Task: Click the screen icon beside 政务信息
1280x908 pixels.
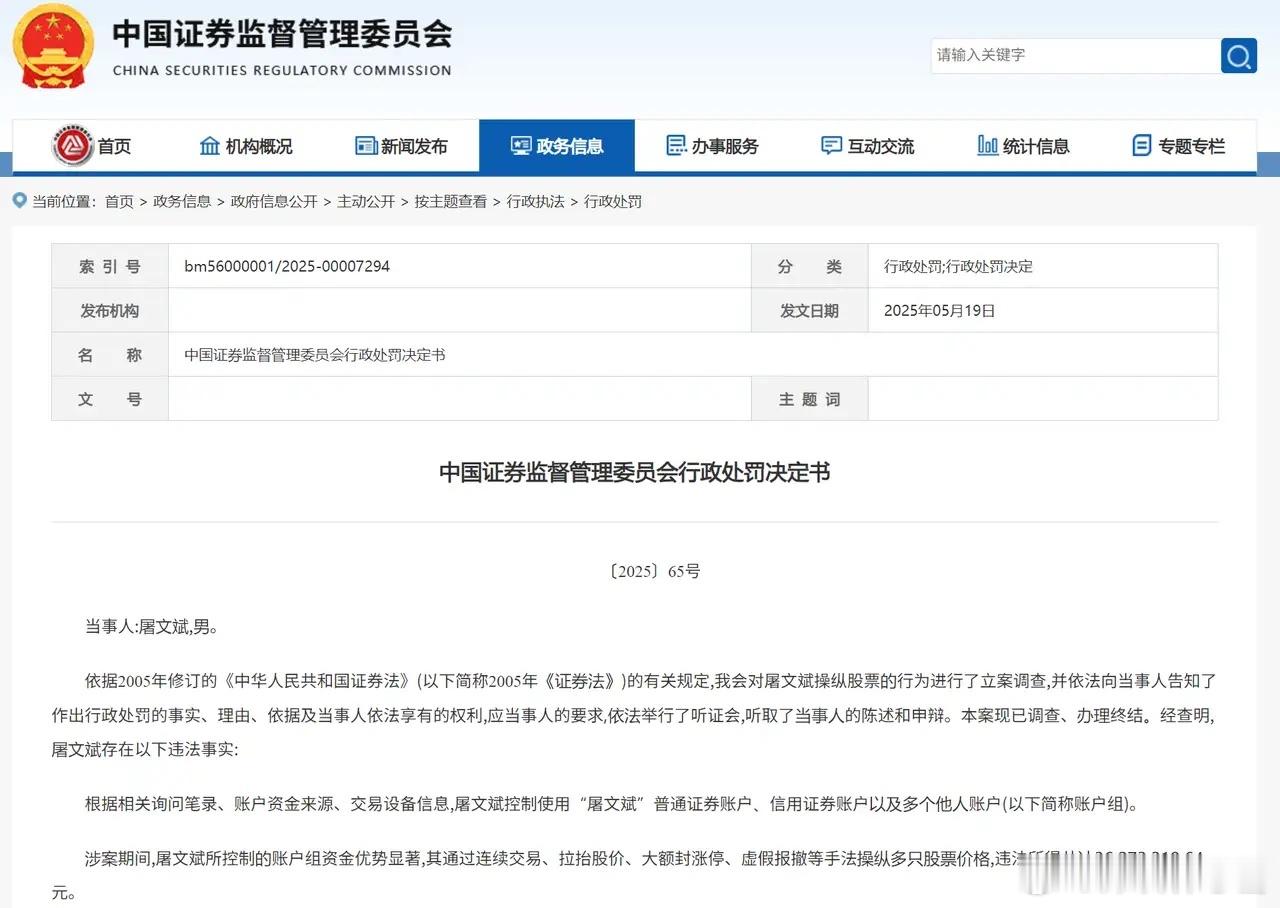Action: [521, 146]
